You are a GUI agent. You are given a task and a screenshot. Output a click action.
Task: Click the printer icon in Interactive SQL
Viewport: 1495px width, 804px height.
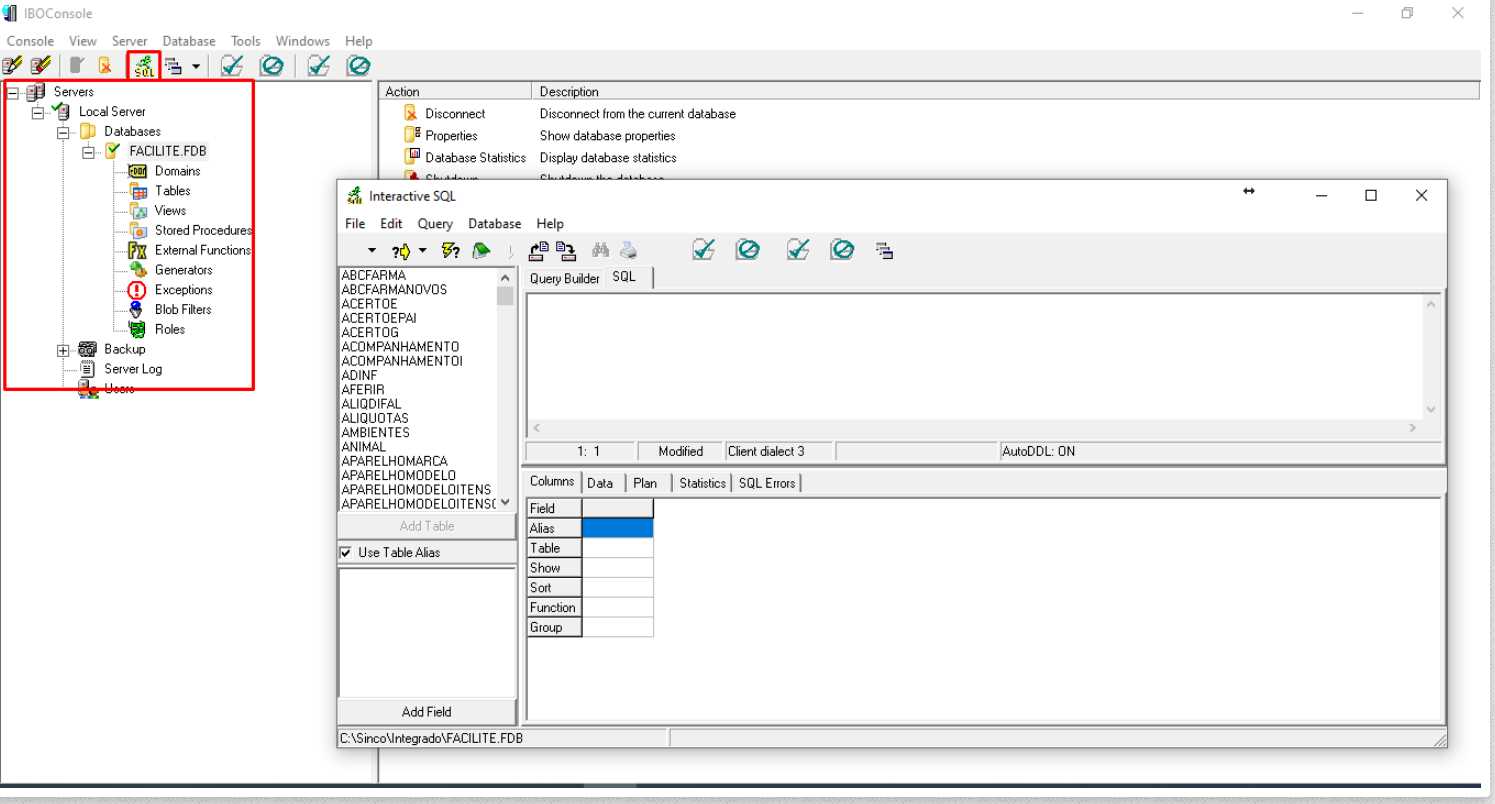pos(627,251)
